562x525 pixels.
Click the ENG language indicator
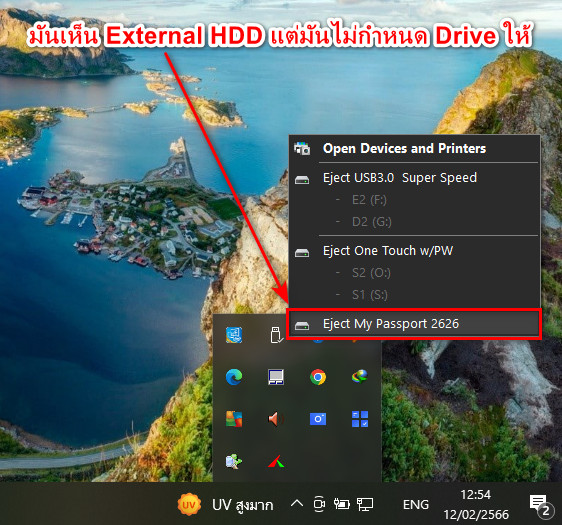pos(416,505)
